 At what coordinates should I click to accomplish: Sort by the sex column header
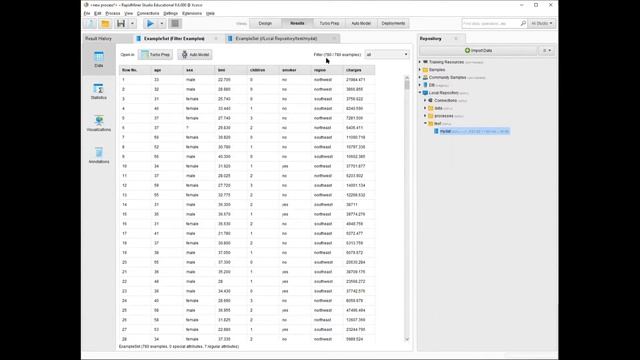pos(199,70)
